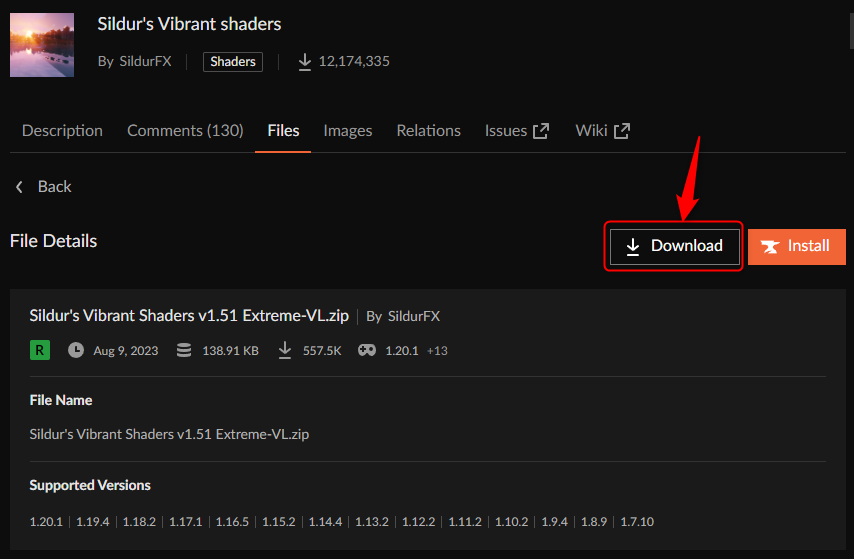Click supported version 1.18.2
The width and height of the screenshot is (854, 559).
(139, 522)
